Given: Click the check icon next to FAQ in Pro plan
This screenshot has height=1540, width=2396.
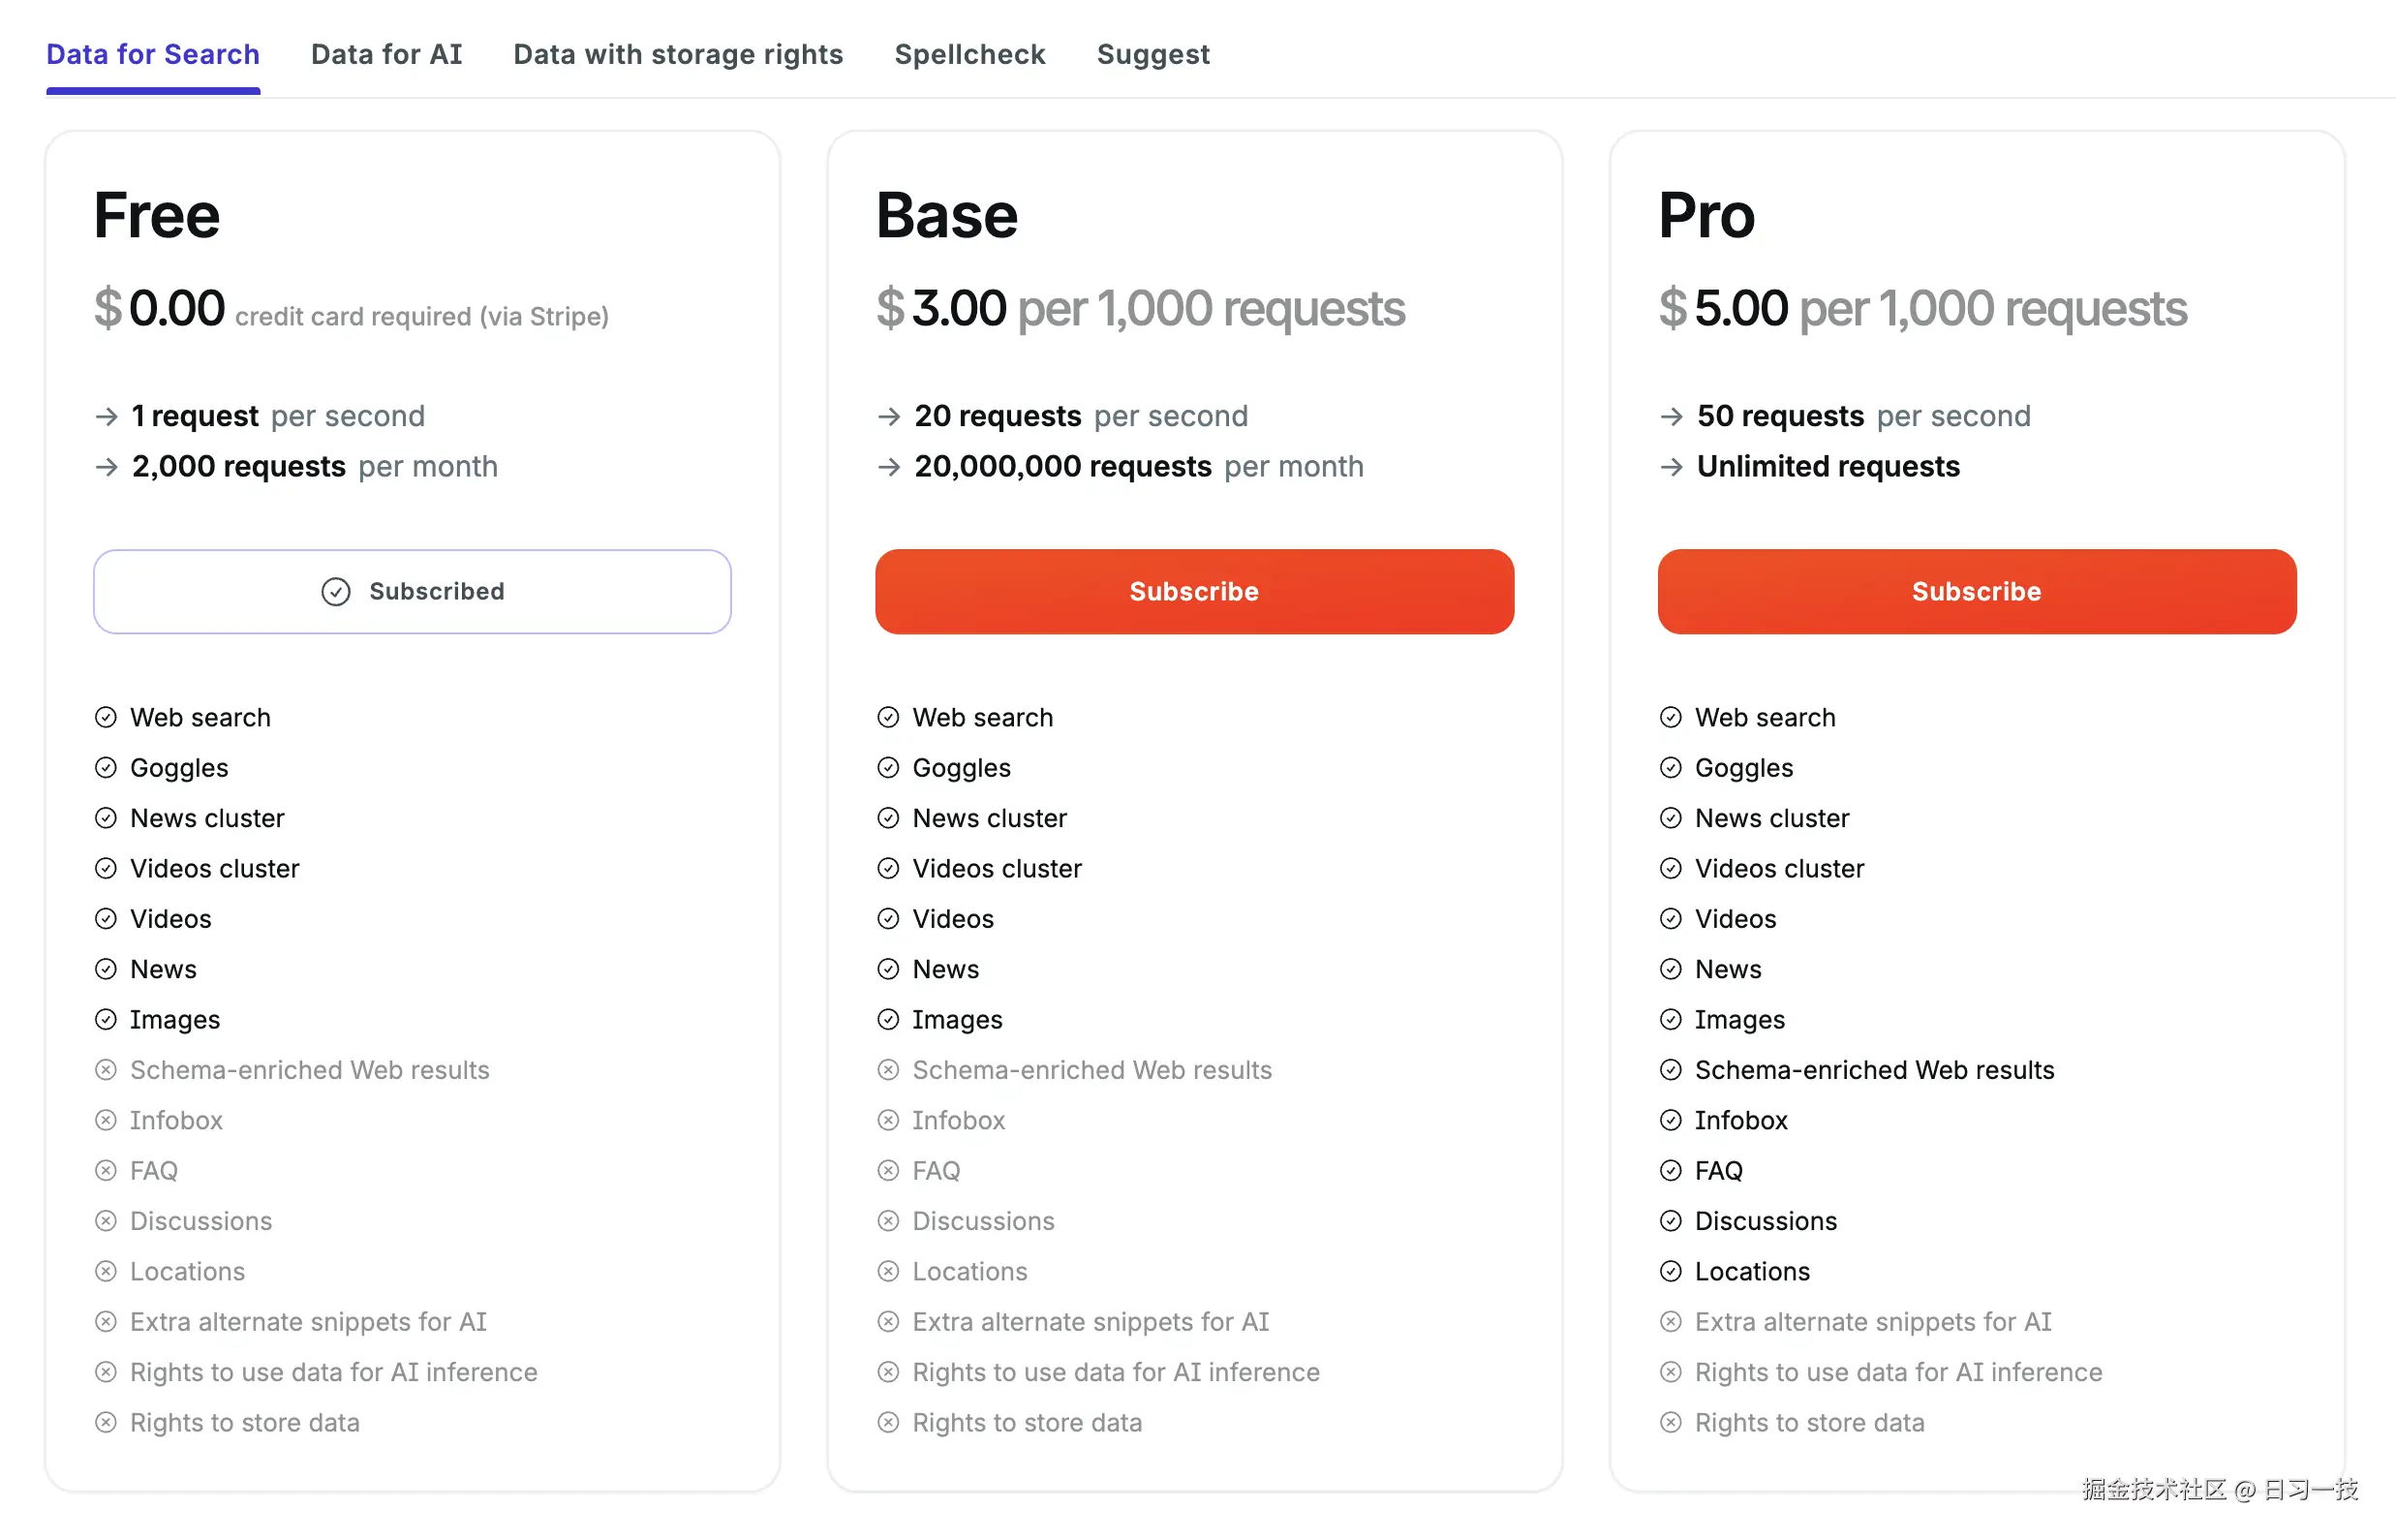Looking at the screenshot, I should tap(1672, 1170).
